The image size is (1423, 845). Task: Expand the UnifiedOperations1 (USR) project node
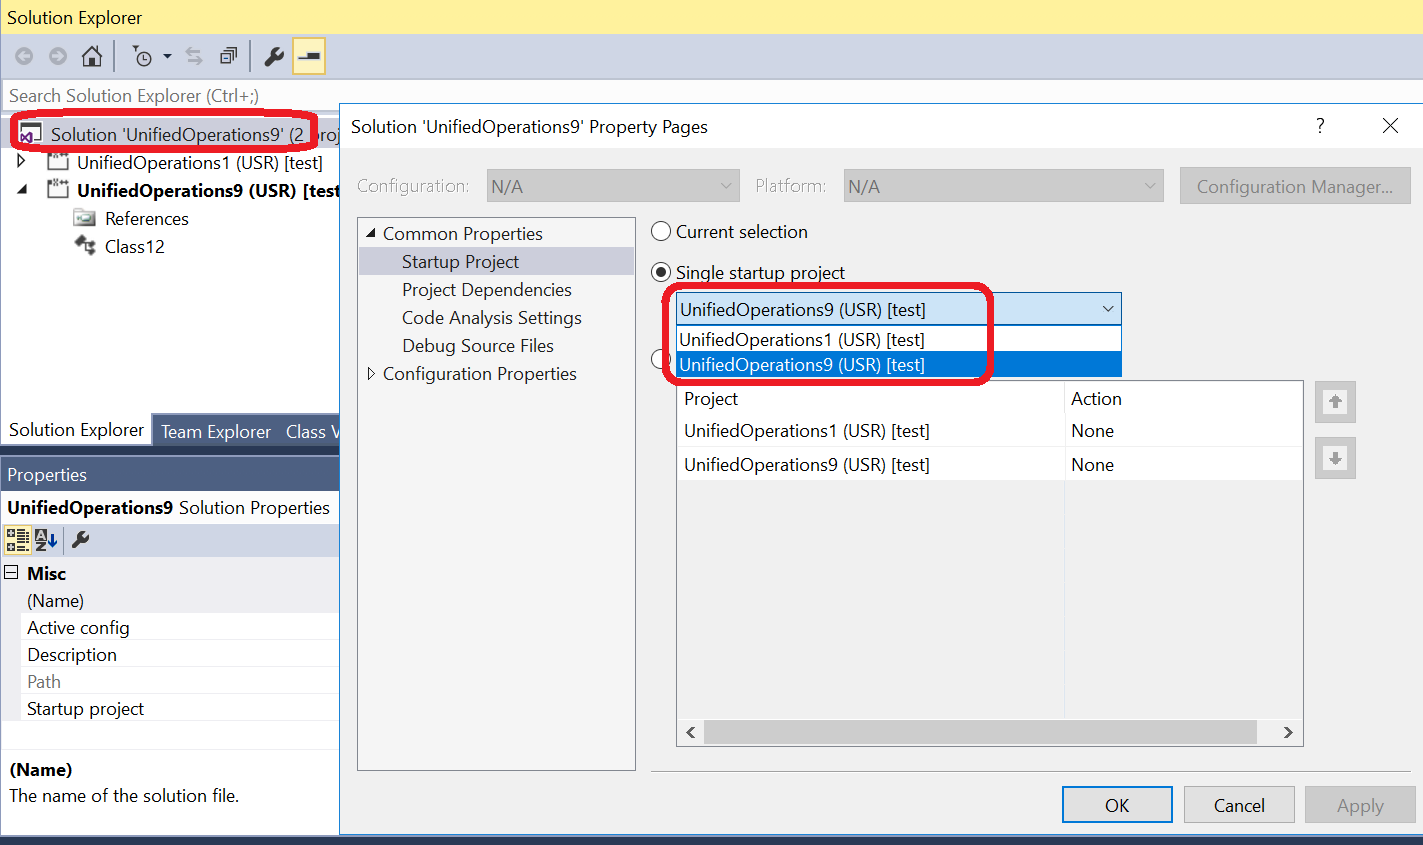pyautogui.click(x=21, y=161)
